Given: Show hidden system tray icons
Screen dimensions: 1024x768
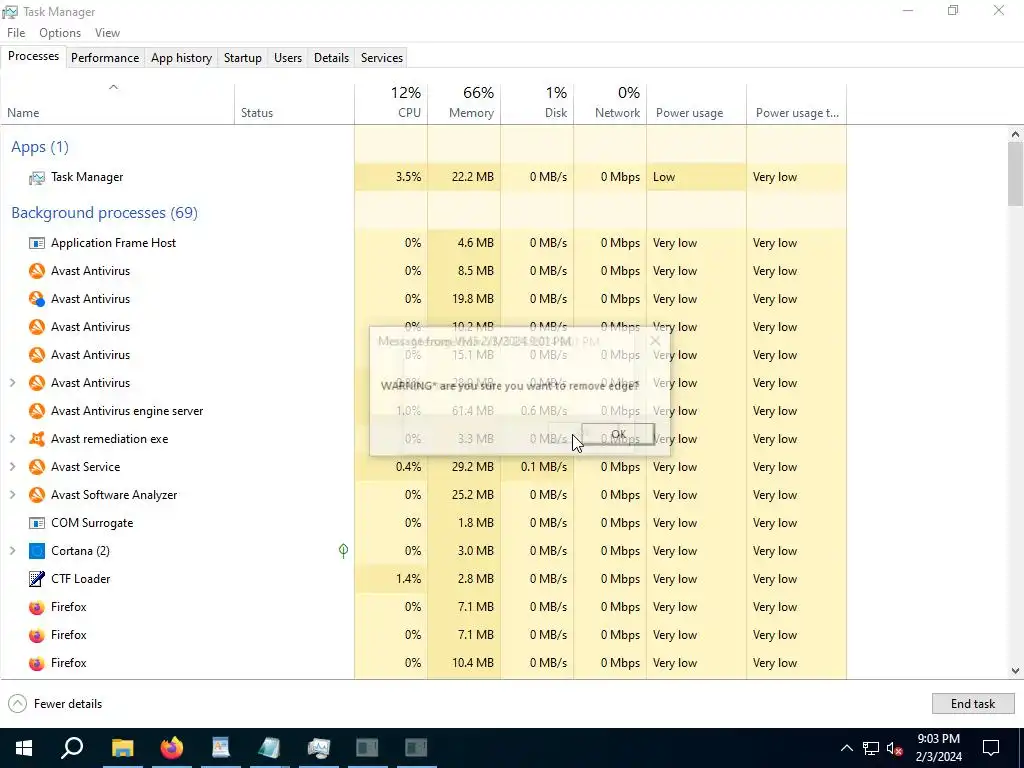Looking at the screenshot, I should pos(846,748).
